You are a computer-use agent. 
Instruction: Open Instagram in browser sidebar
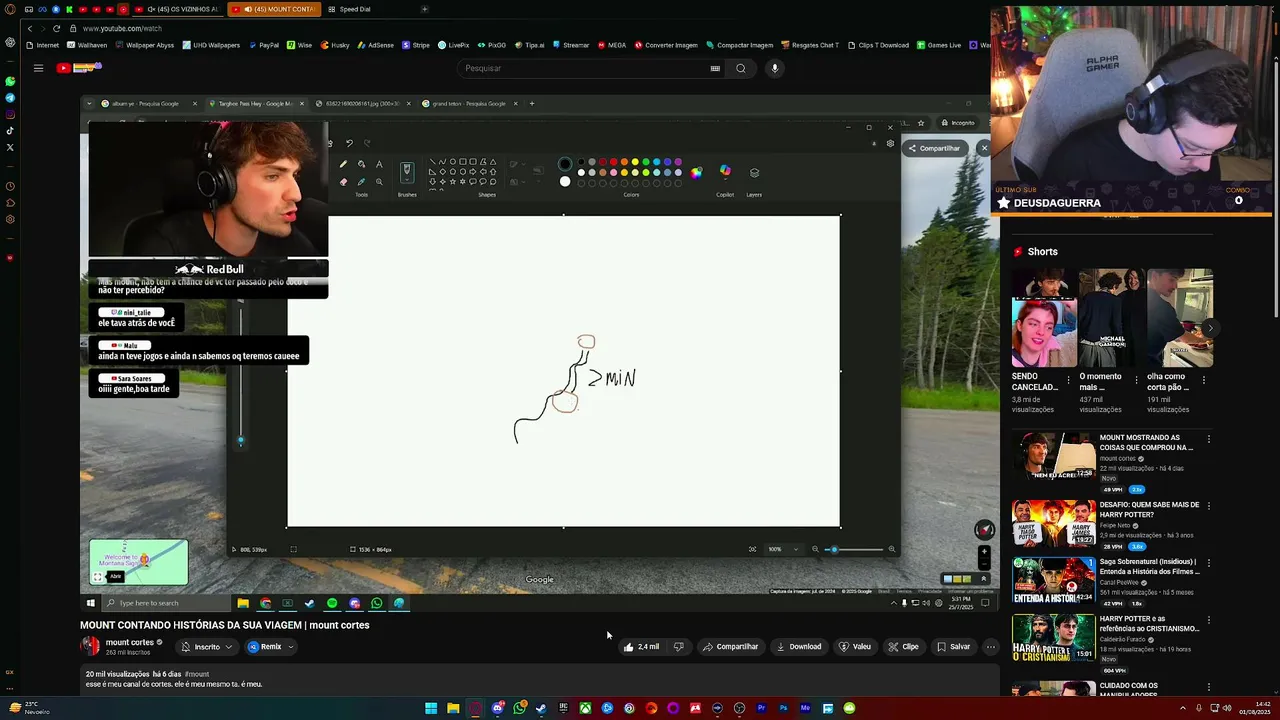(x=10, y=114)
